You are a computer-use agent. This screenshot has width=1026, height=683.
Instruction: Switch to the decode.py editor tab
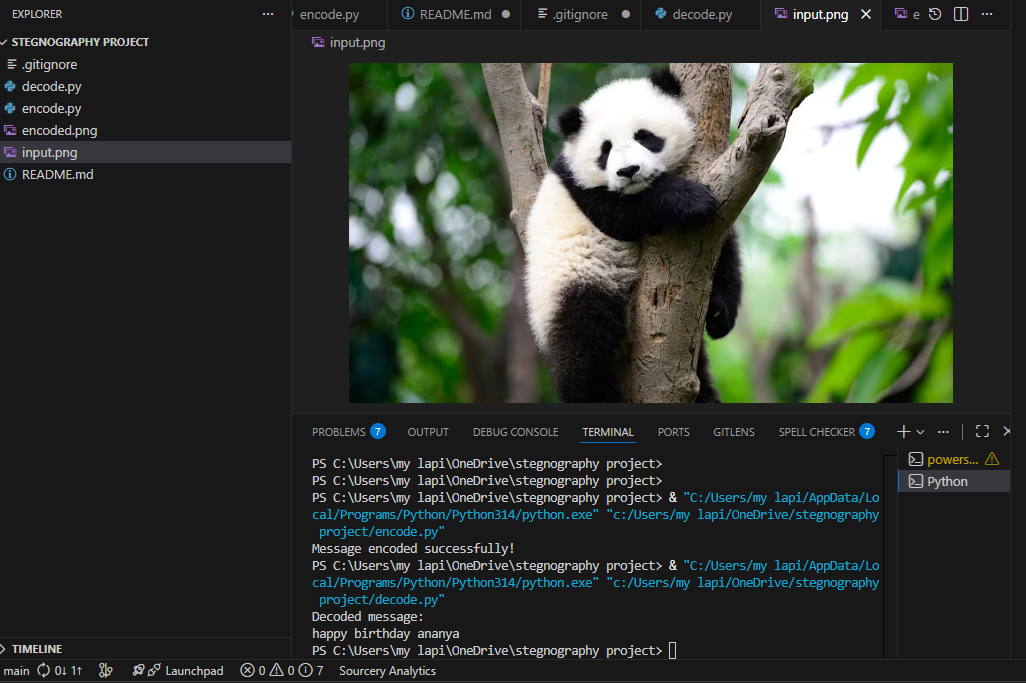[x=701, y=15]
